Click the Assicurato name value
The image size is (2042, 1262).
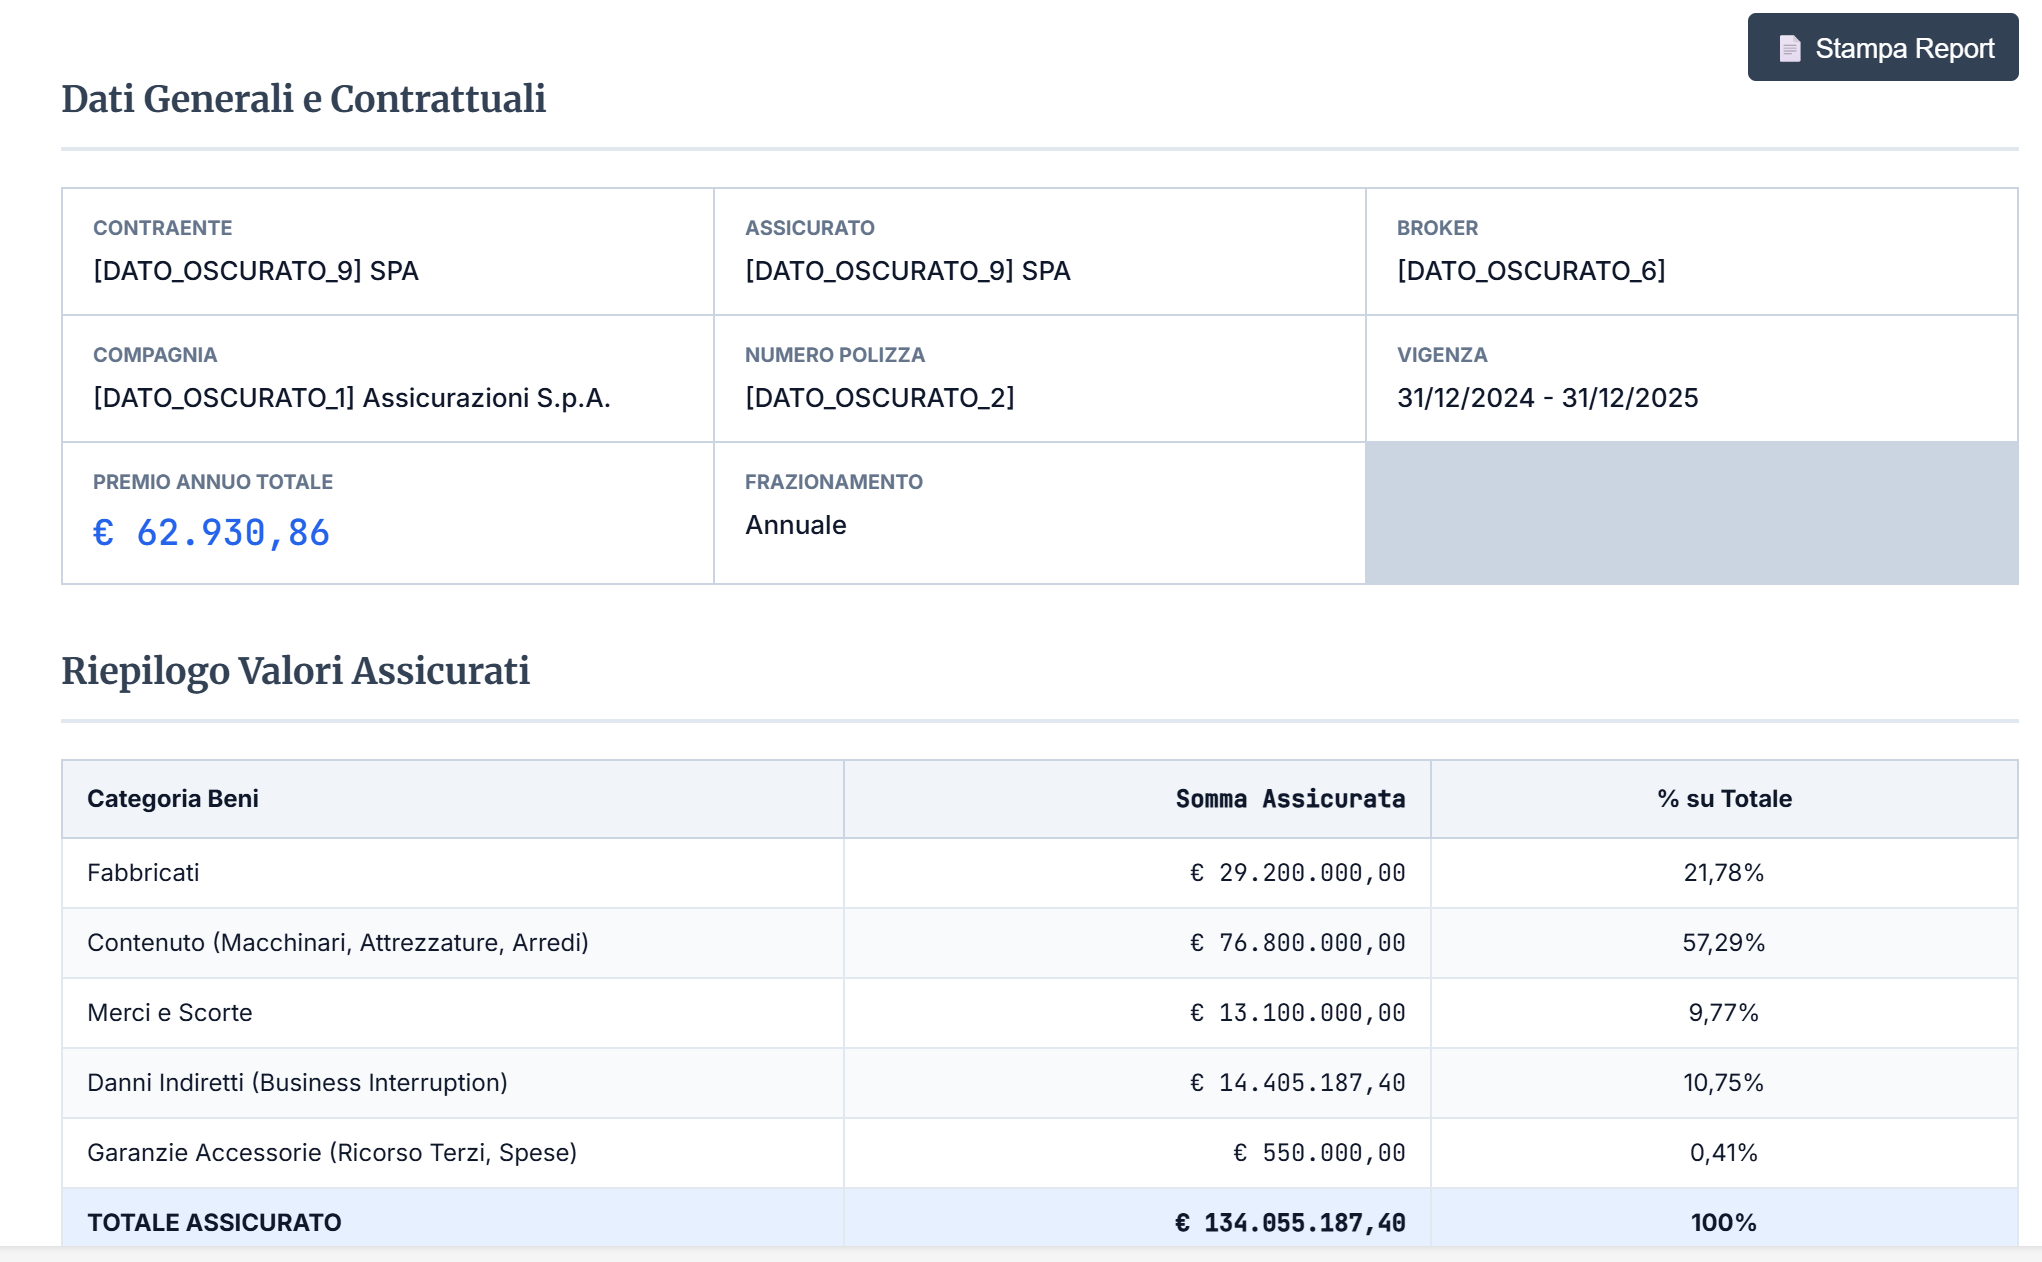[907, 271]
